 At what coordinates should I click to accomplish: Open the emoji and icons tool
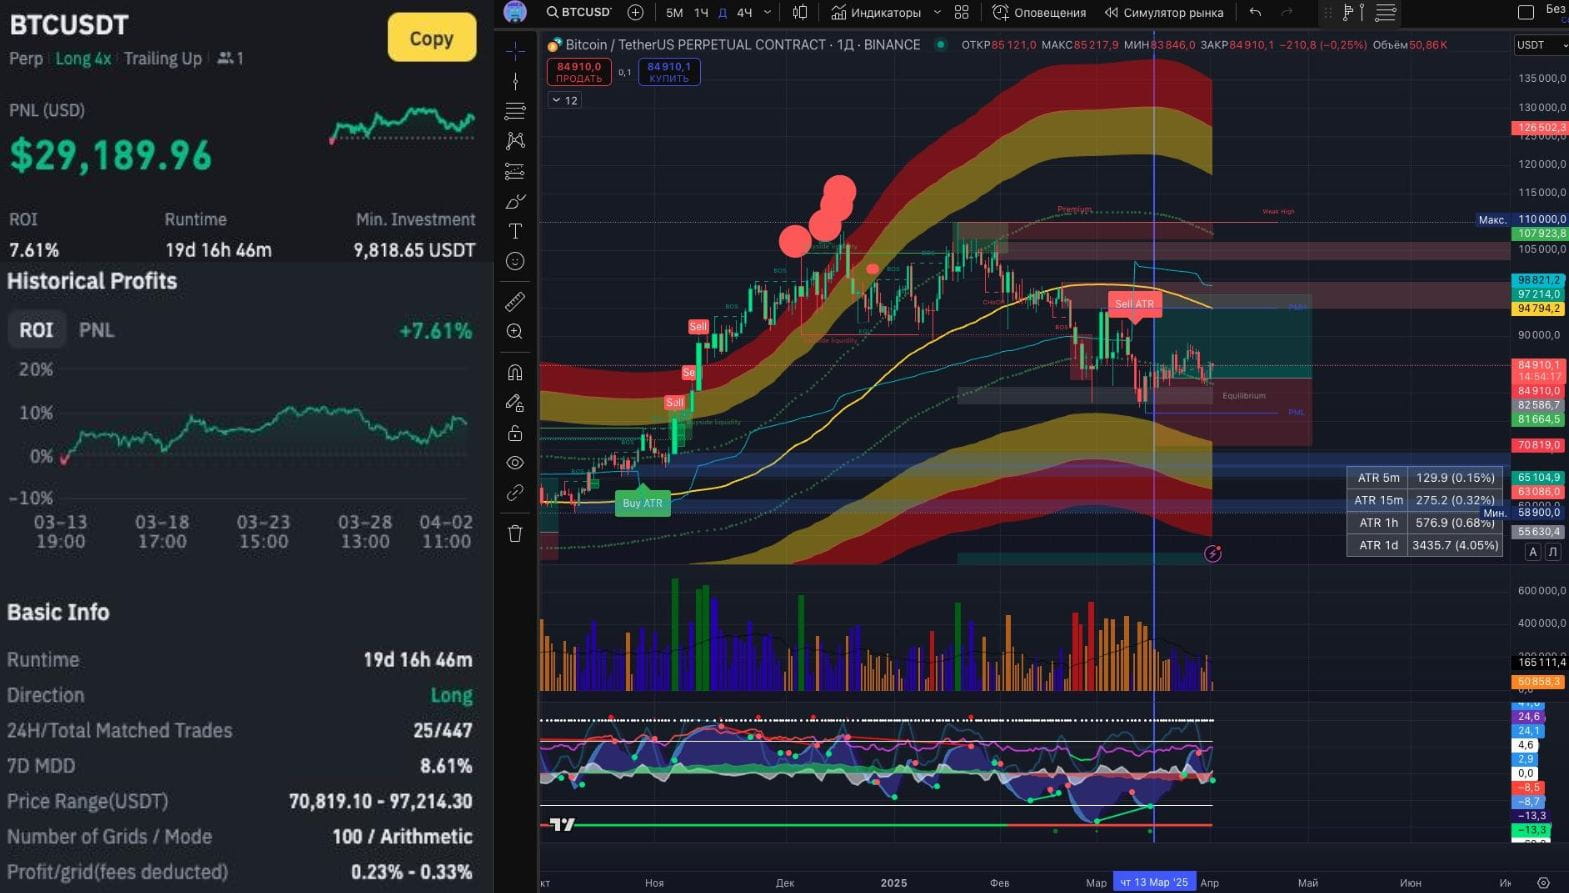[515, 261]
